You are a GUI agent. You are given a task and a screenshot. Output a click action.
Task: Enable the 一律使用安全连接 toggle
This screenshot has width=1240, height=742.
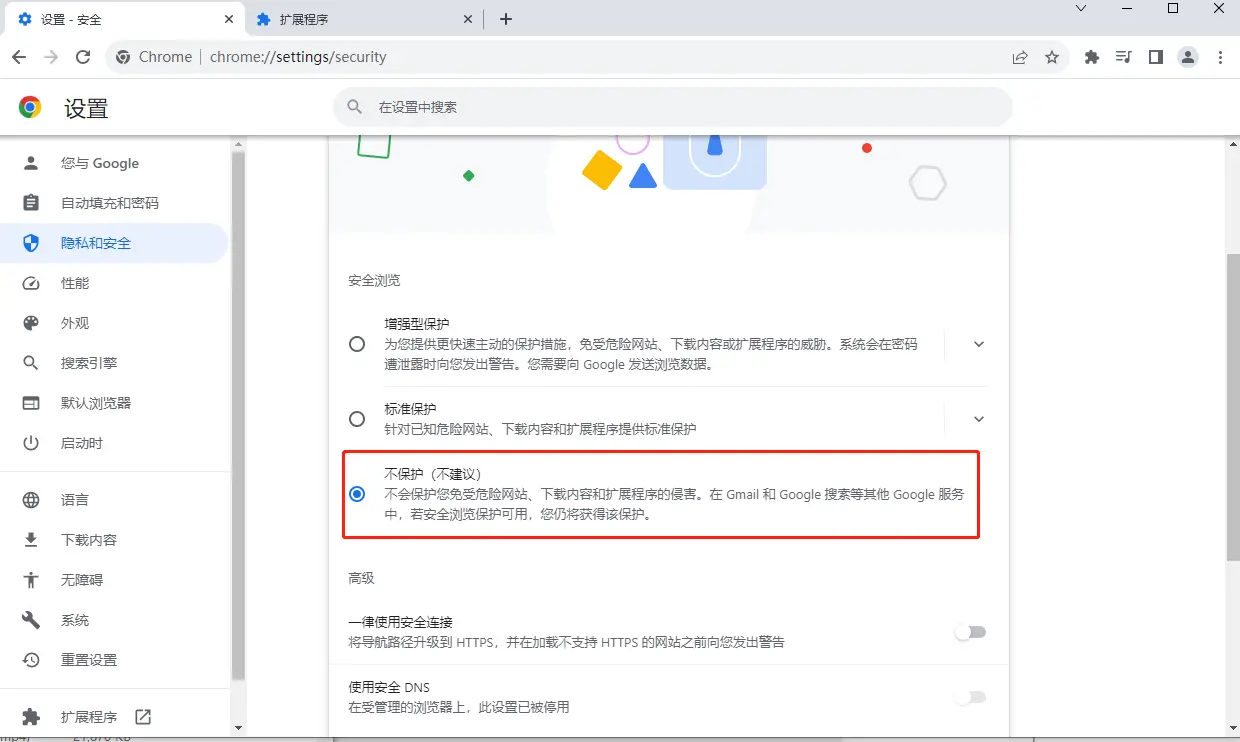(x=968, y=632)
